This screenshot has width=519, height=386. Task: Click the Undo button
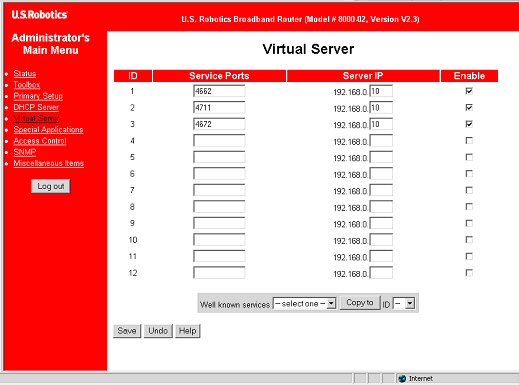tap(158, 331)
